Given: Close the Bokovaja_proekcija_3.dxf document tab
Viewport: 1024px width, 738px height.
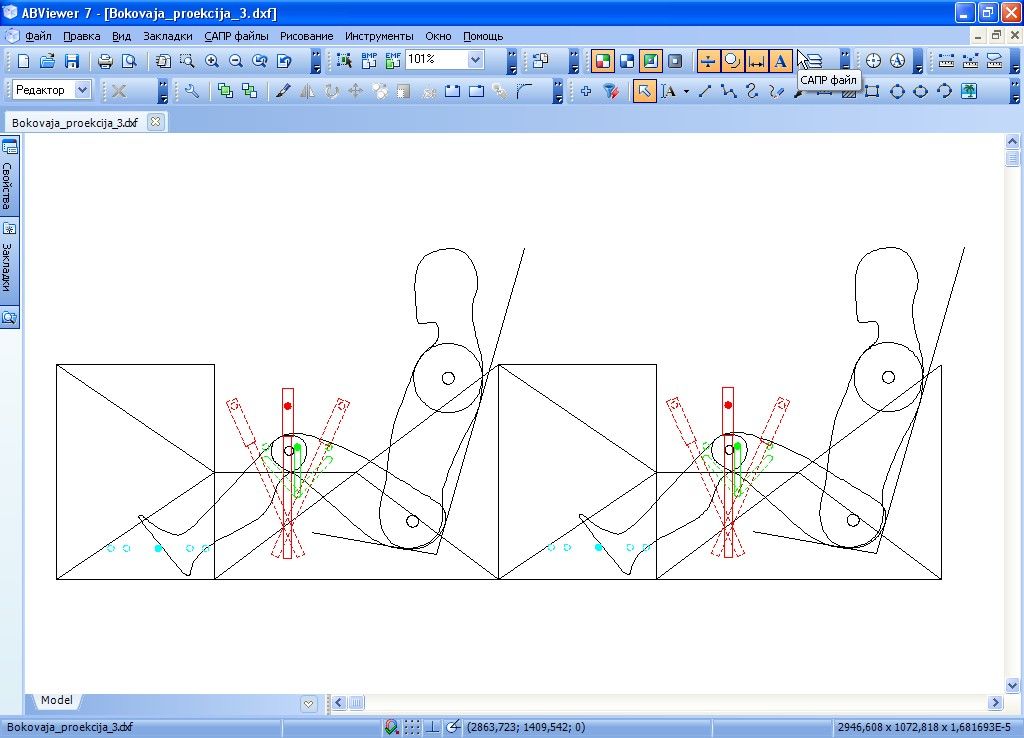Looking at the screenshot, I should [x=155, y=122].
